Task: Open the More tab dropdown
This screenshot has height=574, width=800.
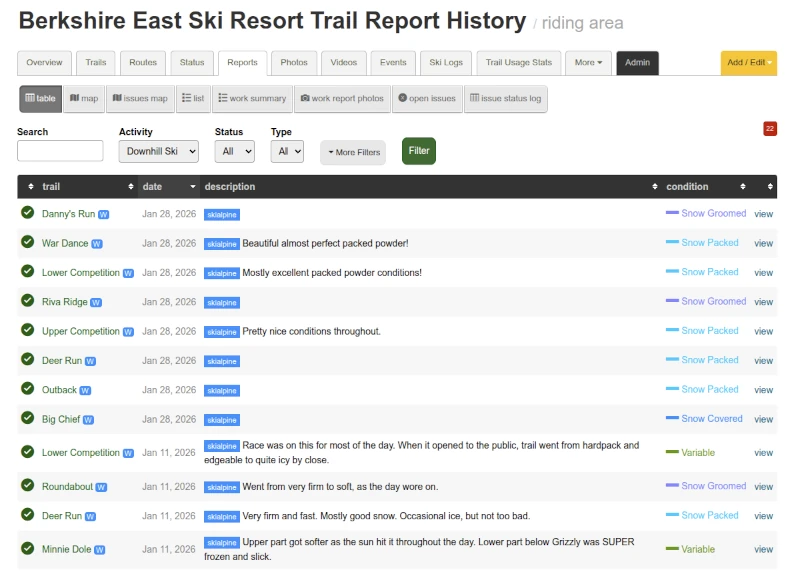Action: [588, 63]
